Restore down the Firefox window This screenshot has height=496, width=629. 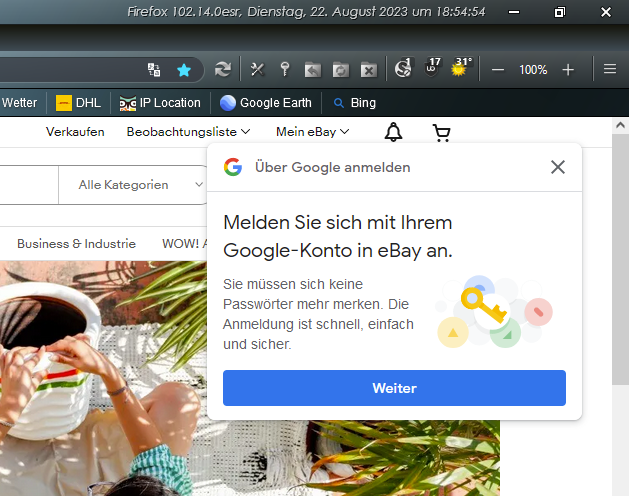pos(560,12)
